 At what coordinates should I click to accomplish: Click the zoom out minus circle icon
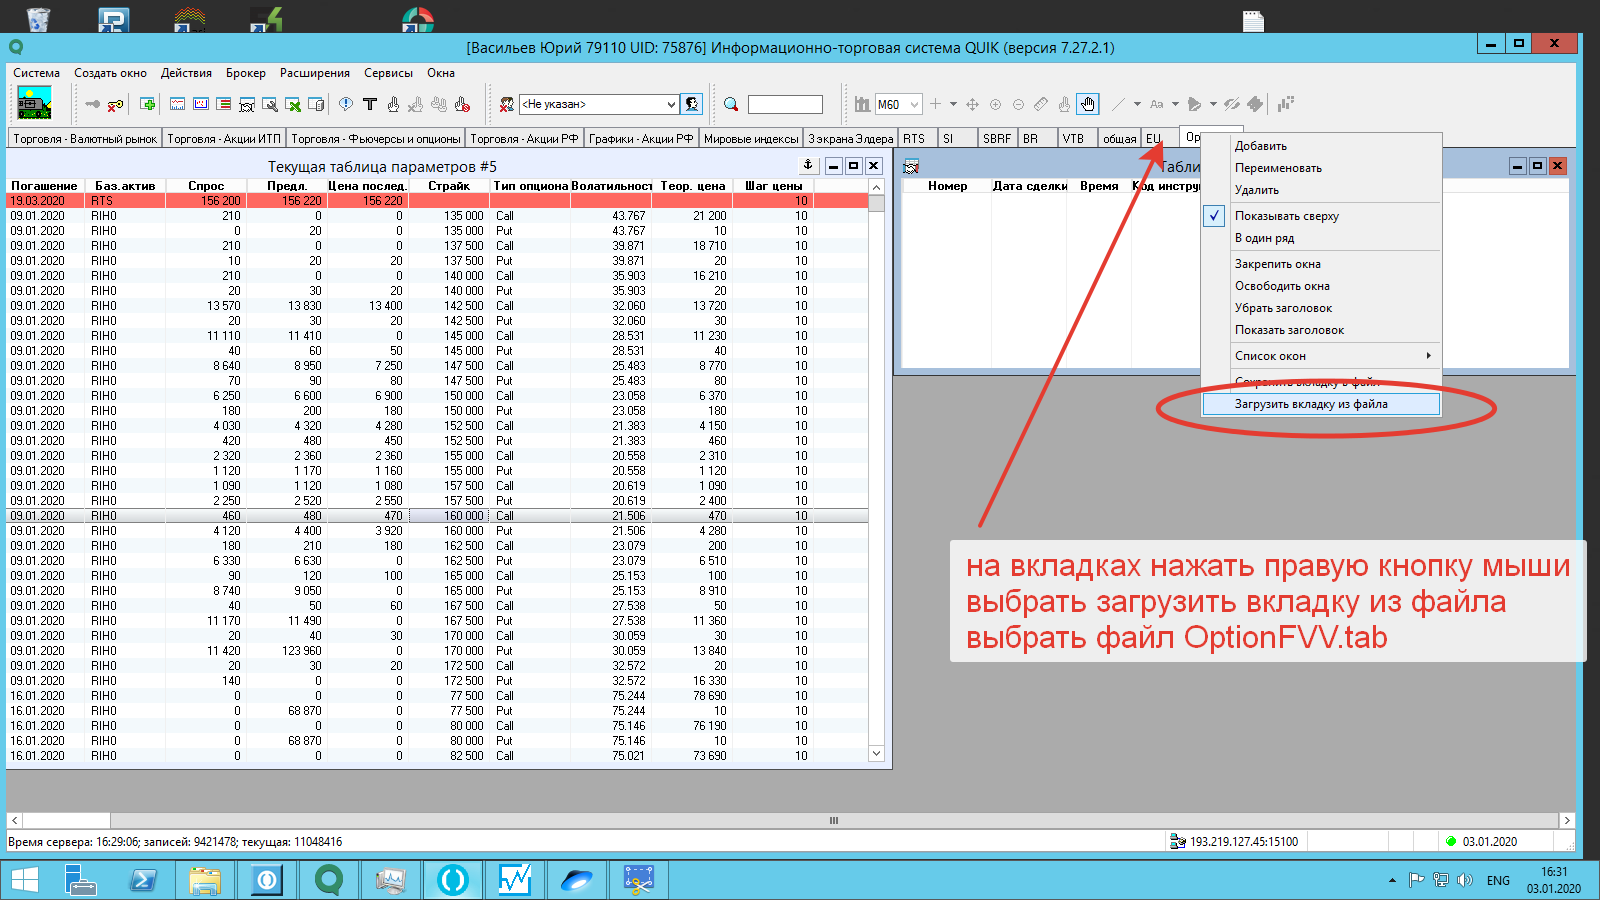point(1018,104)
